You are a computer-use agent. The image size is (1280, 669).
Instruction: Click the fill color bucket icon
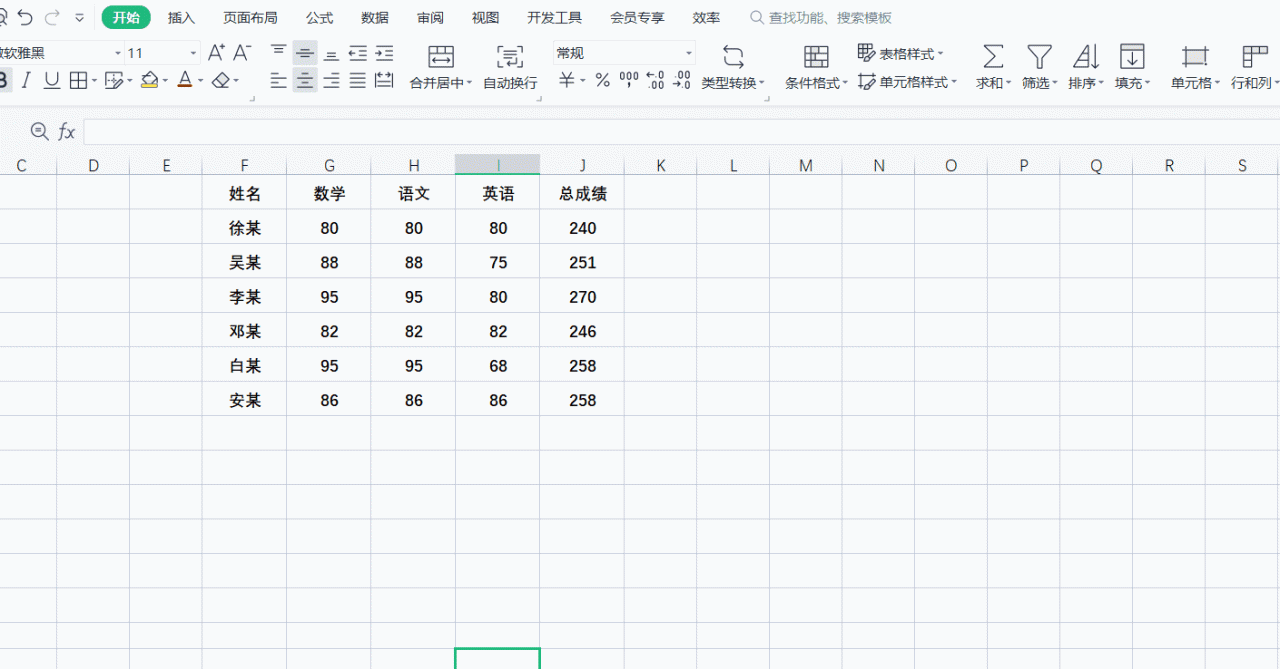pos(149,80)
